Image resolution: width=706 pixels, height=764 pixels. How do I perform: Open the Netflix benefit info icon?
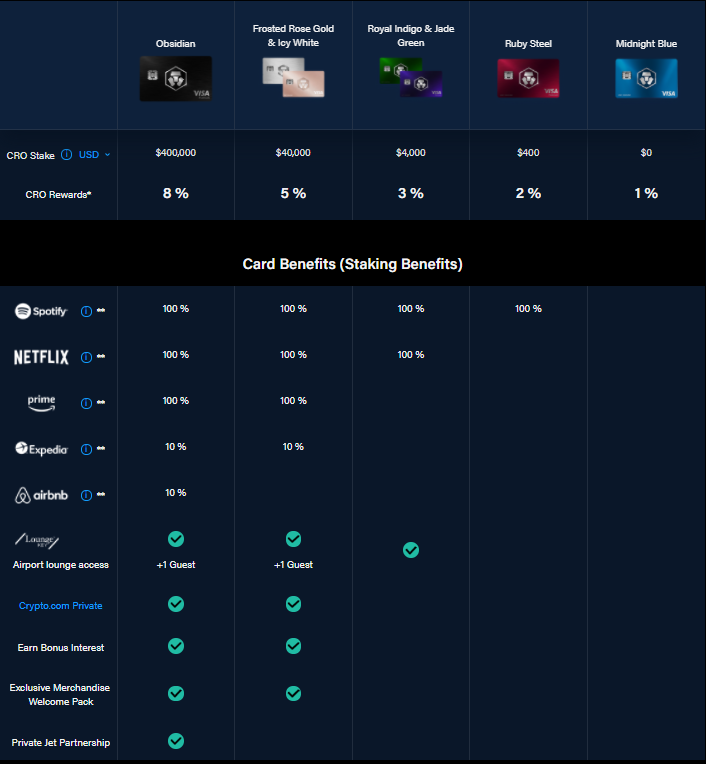[86, 357]
